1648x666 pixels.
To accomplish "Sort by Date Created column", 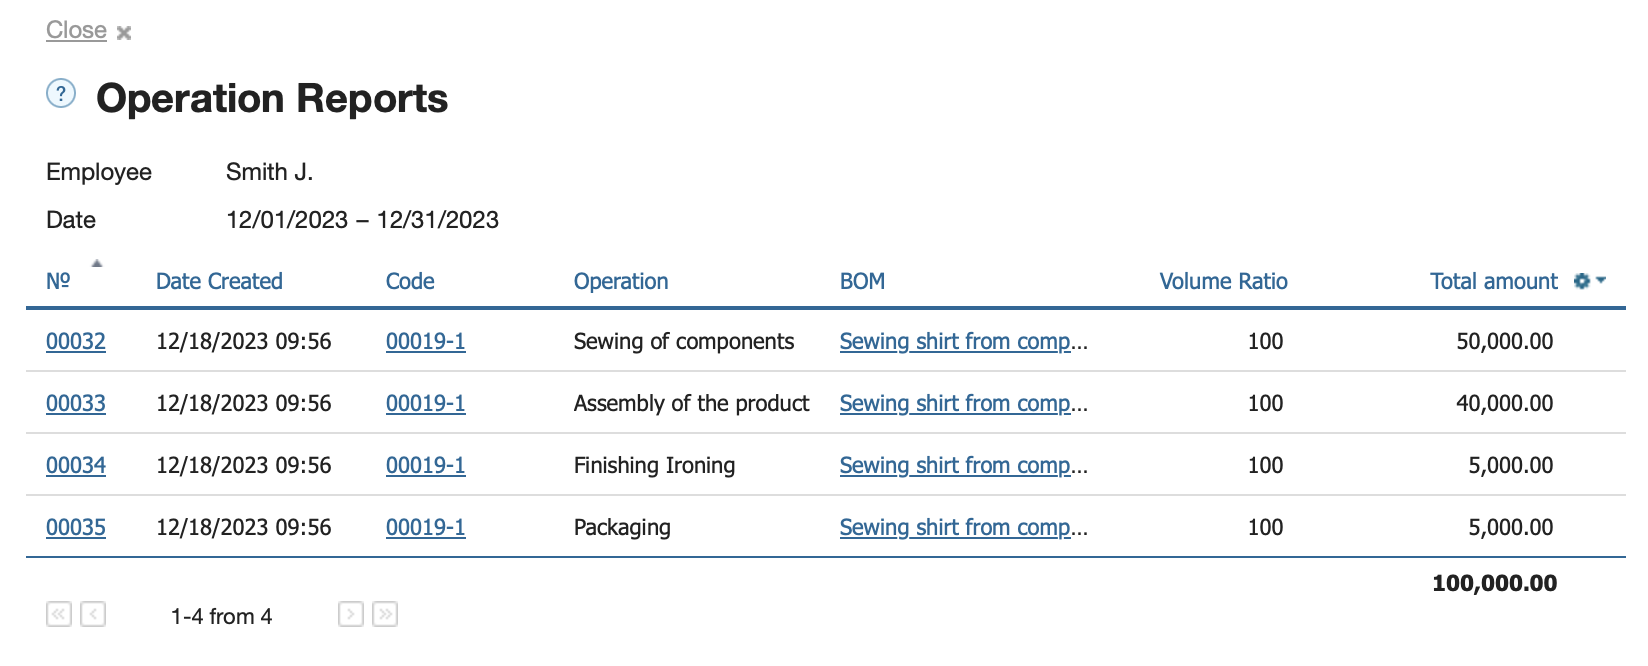I will pyautogui.click(x=219, y=281).
